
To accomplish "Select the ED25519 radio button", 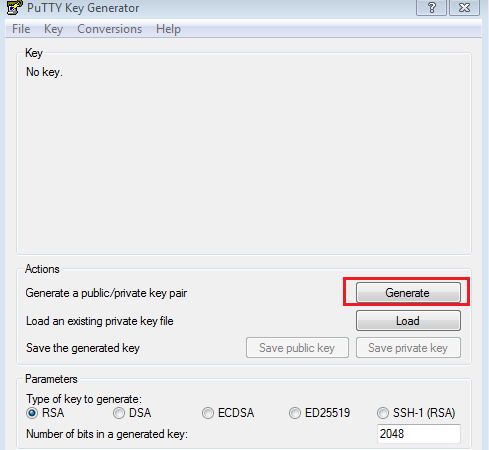I will tap(295, 413).
